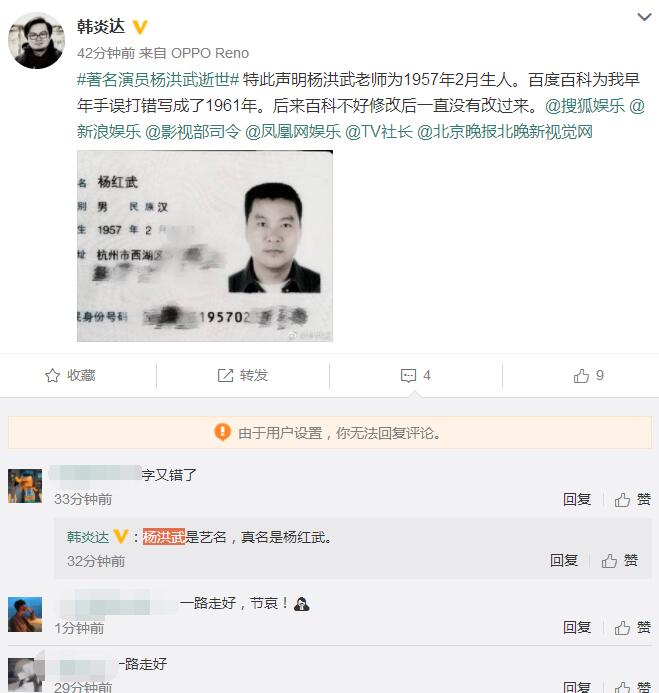Enlarge the ID card photo
The width and height of the screenshot is (659, 693).
(205, 246)
